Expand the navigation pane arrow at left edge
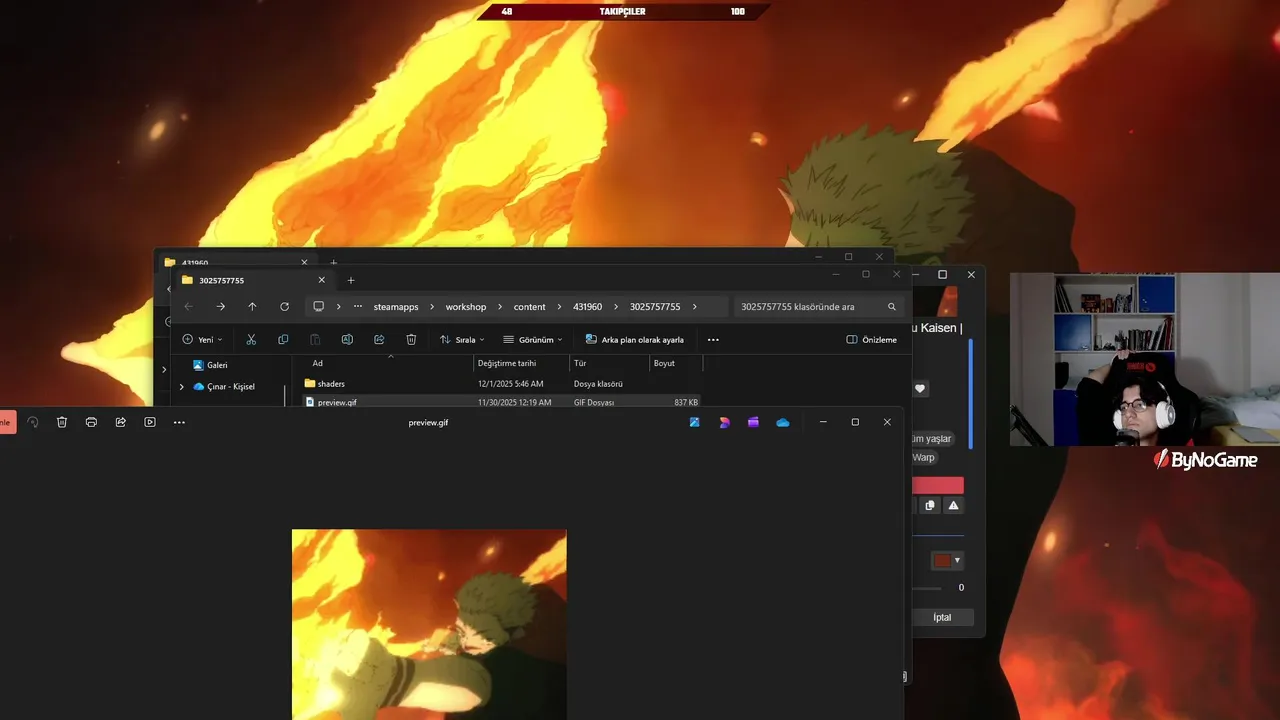The image size is (1280, 720). [164, 370]
